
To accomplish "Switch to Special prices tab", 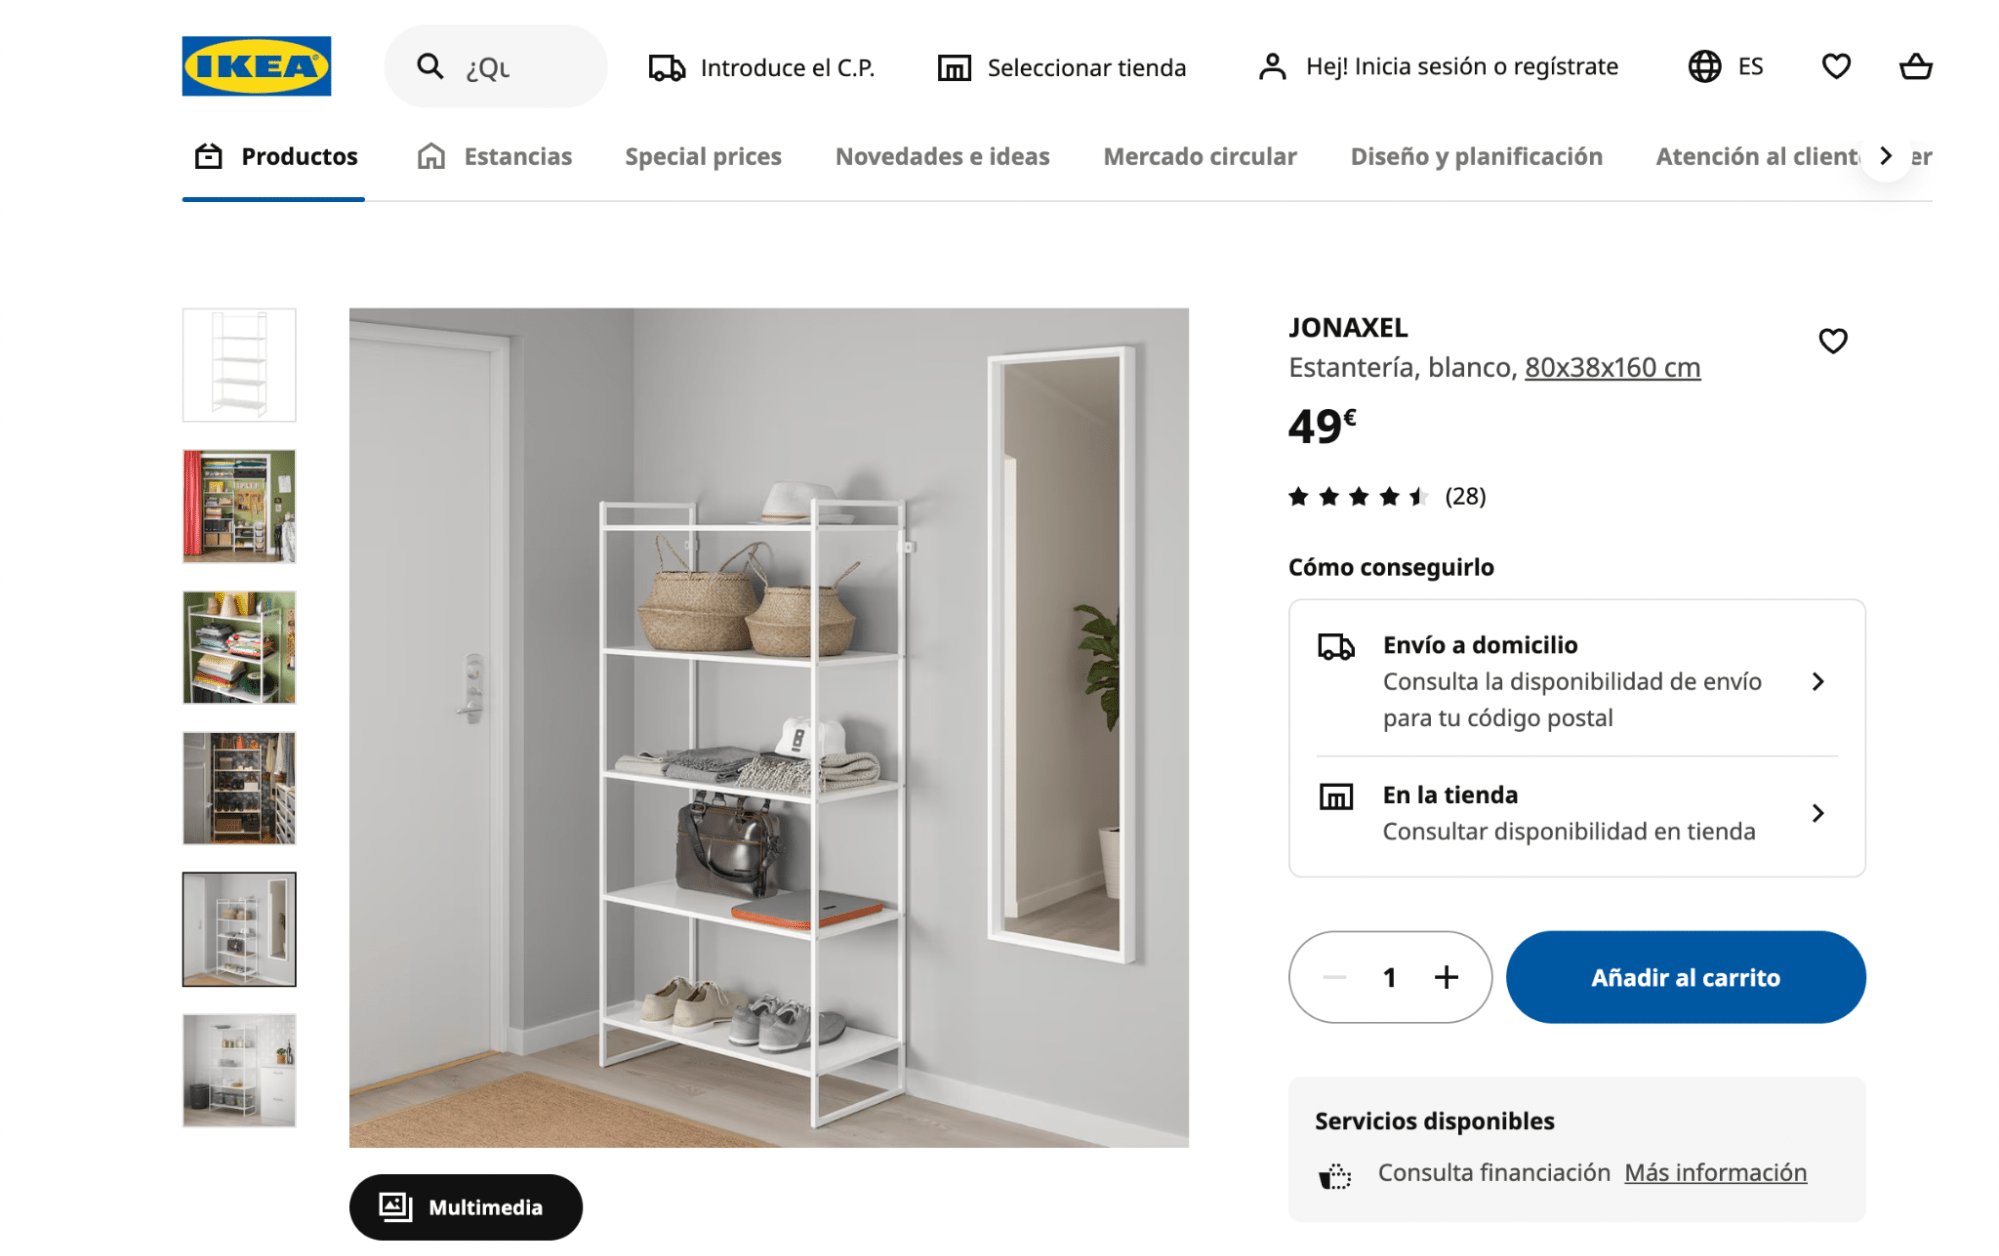I will click(x=703, y=157).
